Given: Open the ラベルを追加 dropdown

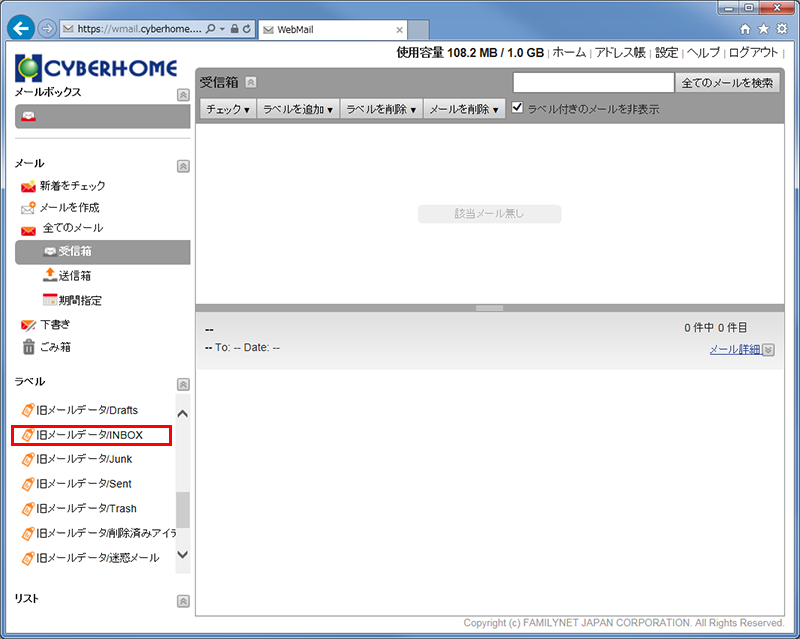Looking at the screenshot, I should coord(297,109).
